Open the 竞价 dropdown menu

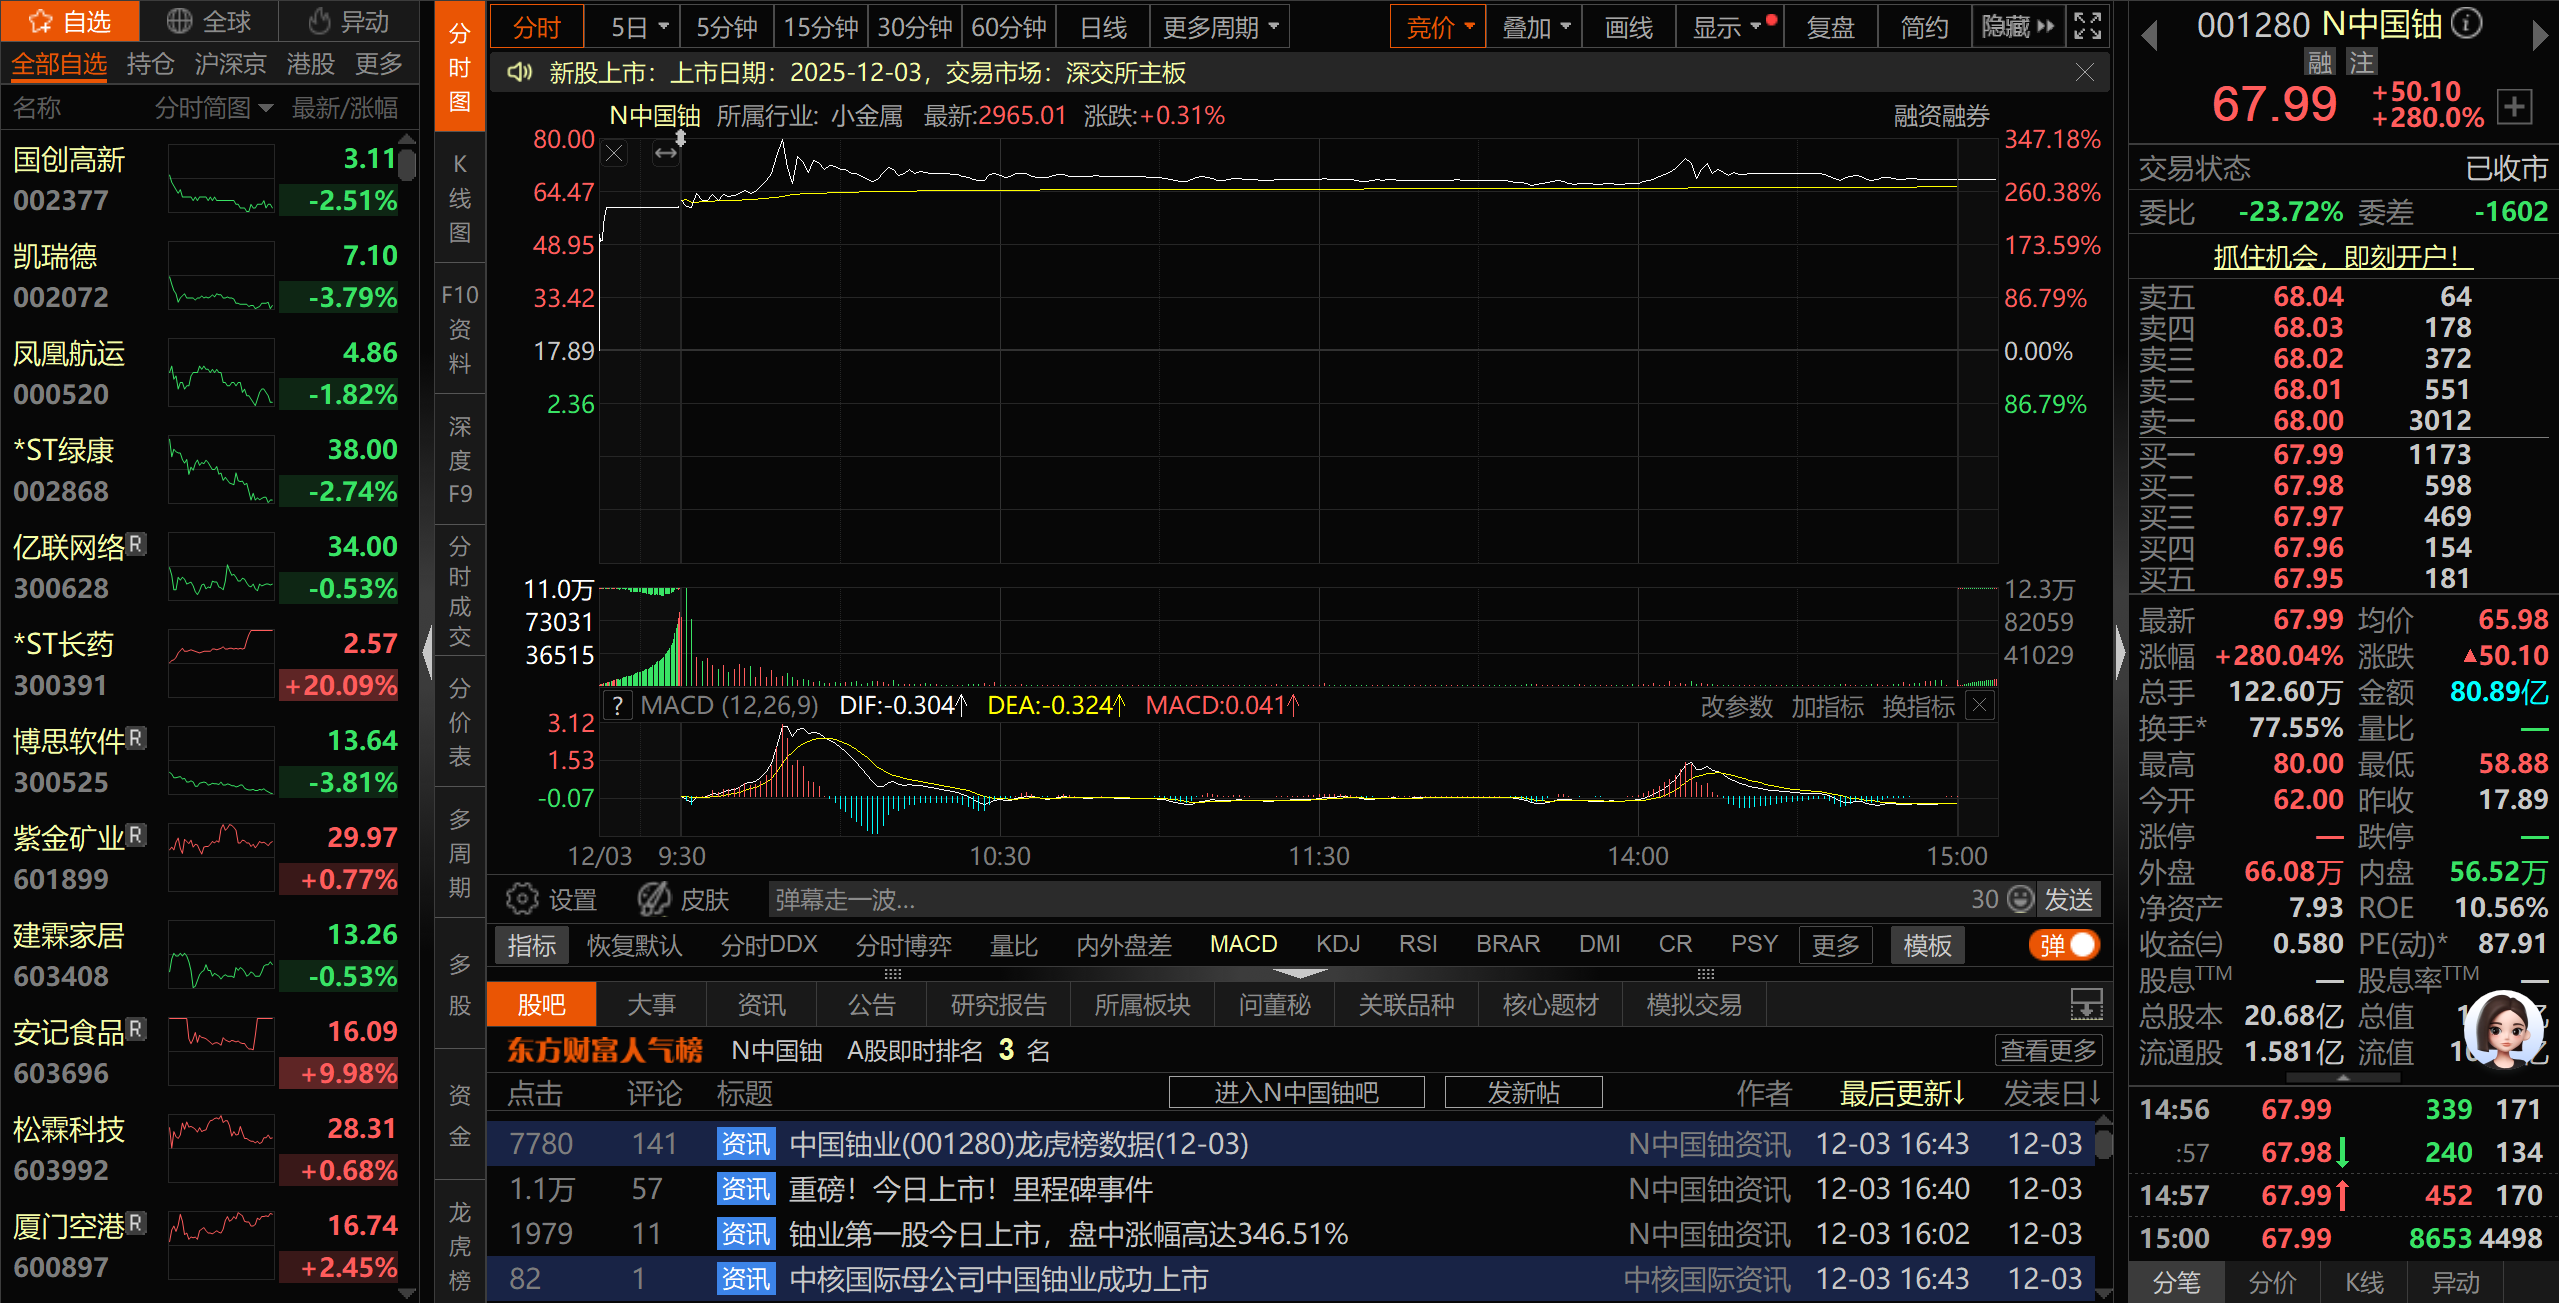[1438, 27]
